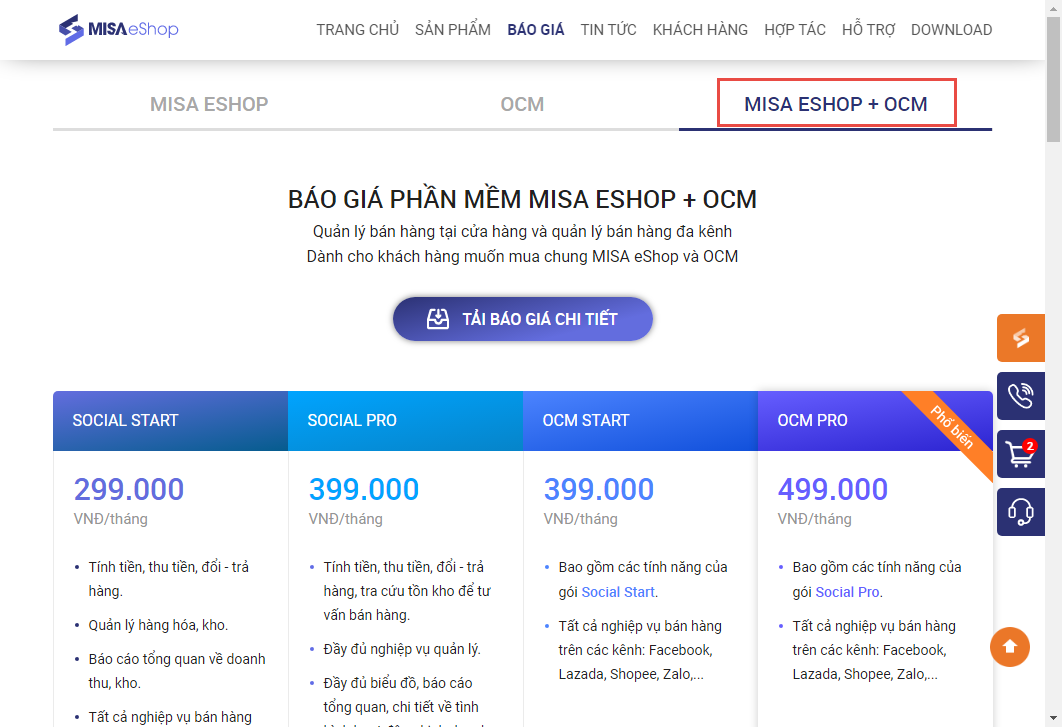Click the vertical scrollbar thumb
This screenshot has height=727, width=1062.
(x=1054, y=80)
